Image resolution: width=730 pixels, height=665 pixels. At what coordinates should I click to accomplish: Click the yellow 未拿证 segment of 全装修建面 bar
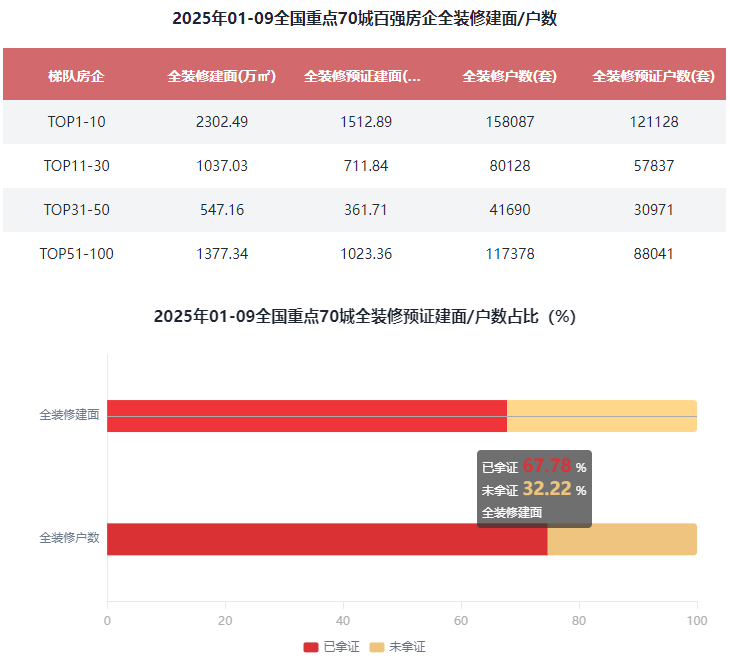[601, 416]
